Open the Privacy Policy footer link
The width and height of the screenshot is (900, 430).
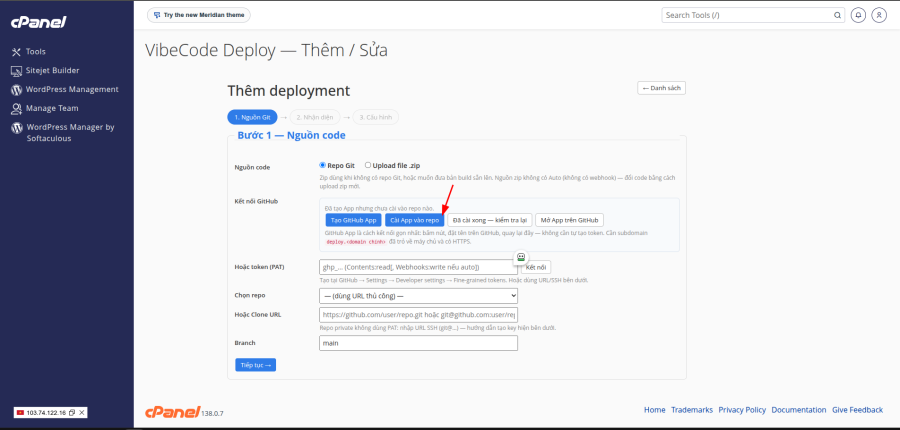(742, 410)
